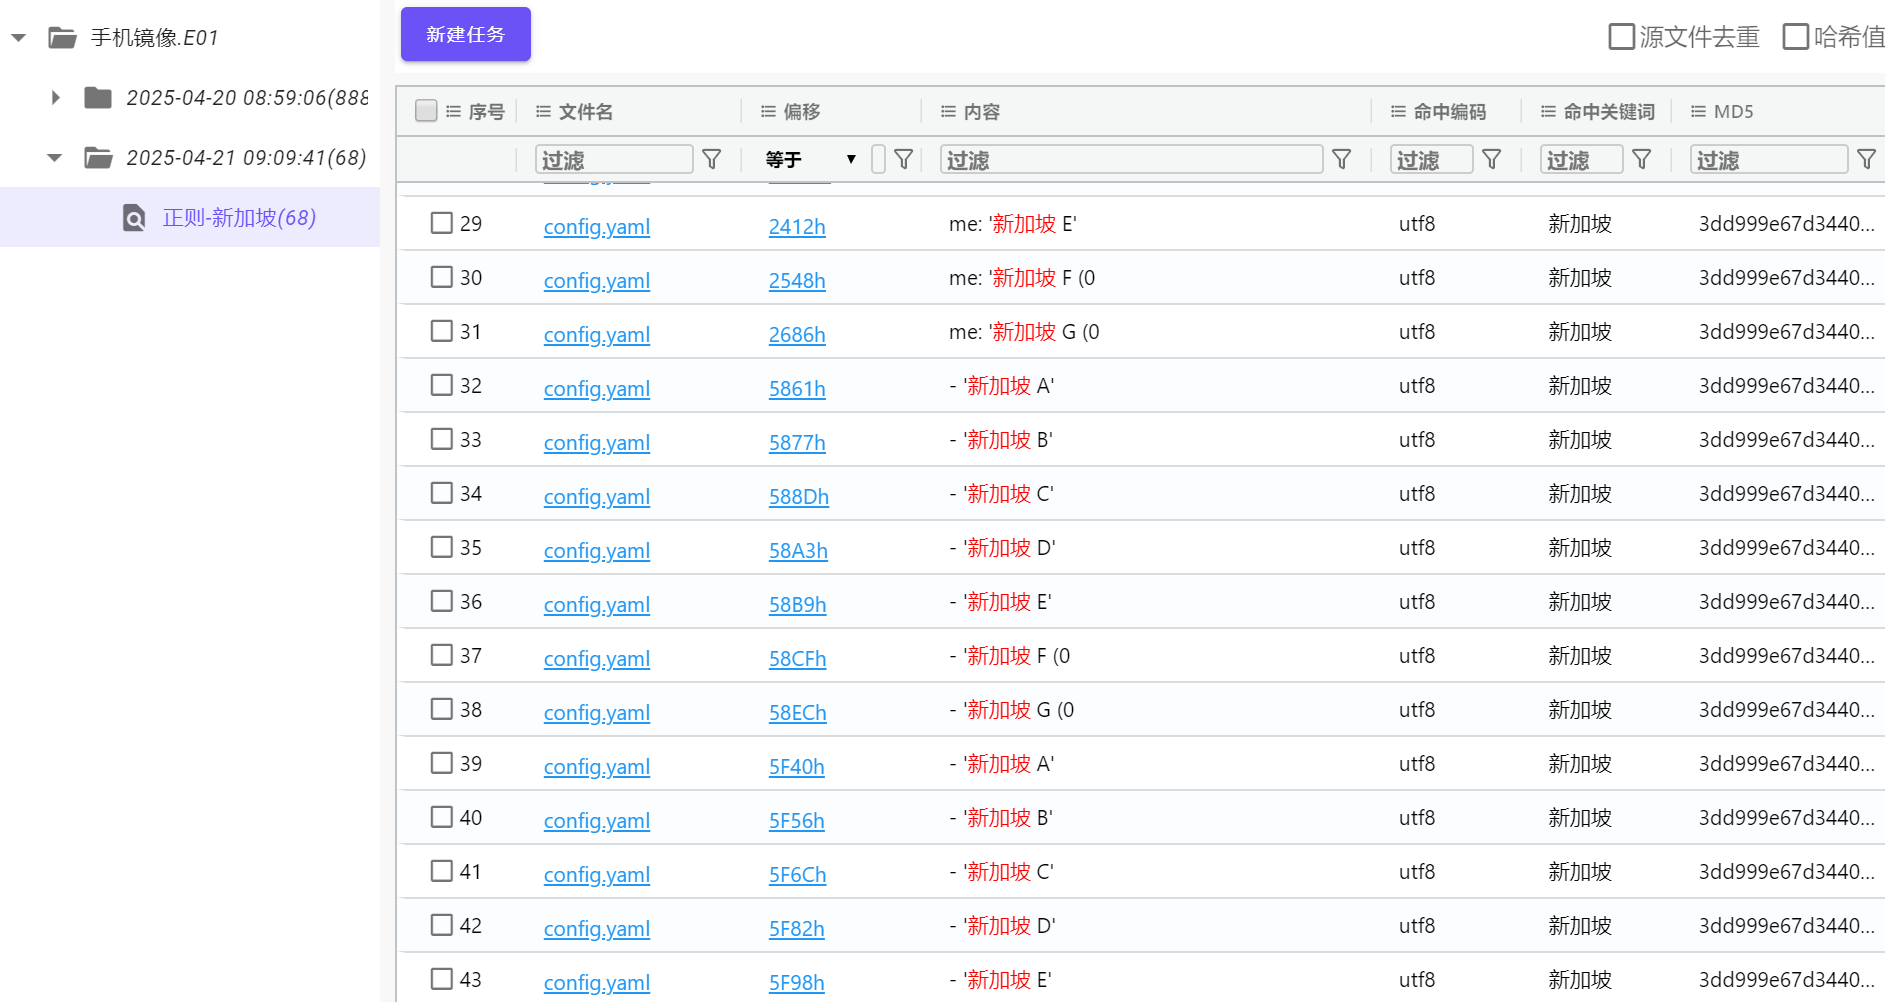
Task: Focus the 命中关键词 filter input field
Action: [1581, 160]
